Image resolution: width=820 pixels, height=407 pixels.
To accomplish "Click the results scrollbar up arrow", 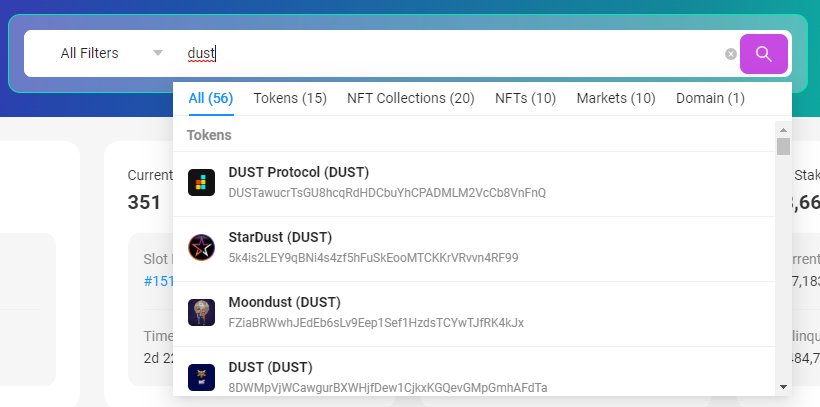I will tap(783, 127).
